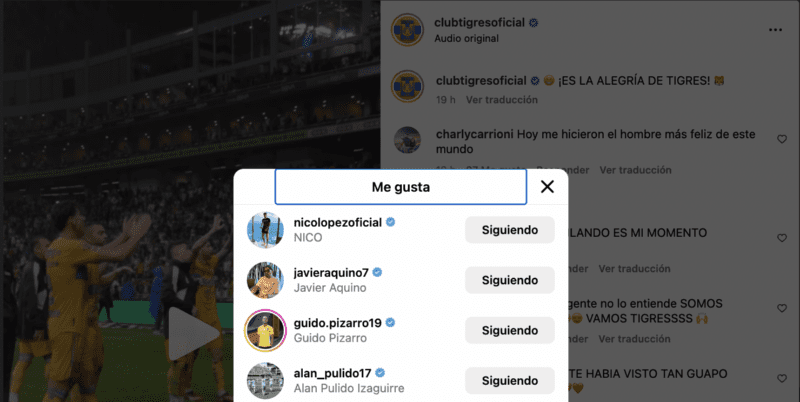Open the nicolopezoficial profile avatar
Screen dimensions: 800x402
265,230
